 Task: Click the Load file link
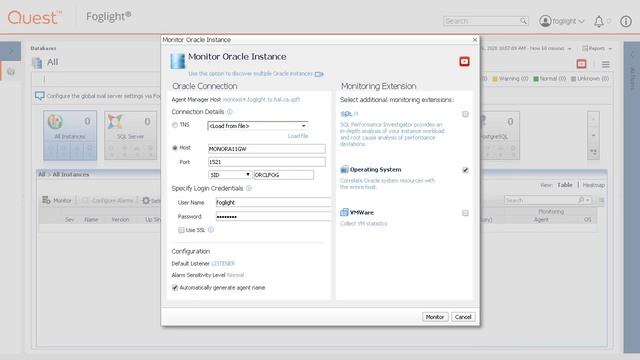[x=298, y=136]
